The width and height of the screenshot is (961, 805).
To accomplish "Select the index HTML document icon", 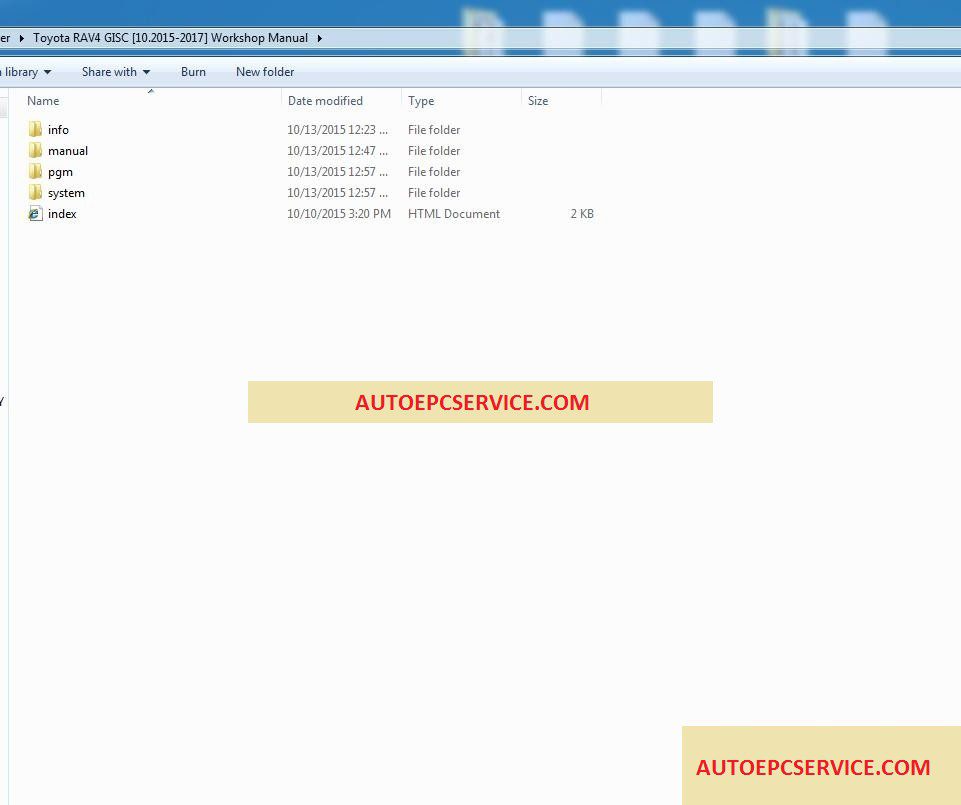I will point(36,213).
